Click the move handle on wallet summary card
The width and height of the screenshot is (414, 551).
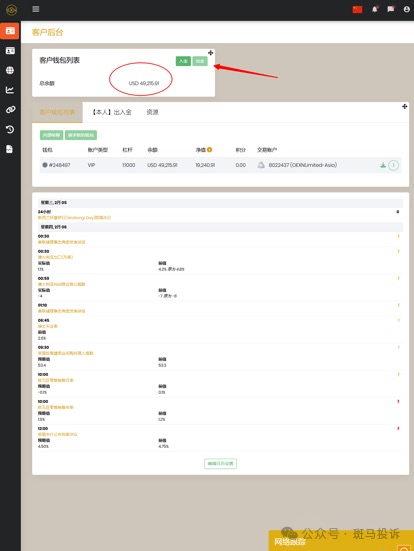210,53
